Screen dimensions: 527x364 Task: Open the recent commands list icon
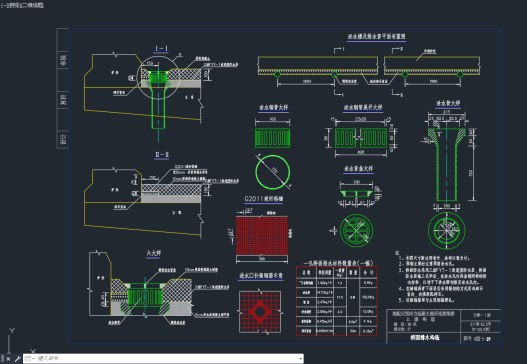pyautogui.click(x=29, y=359)
